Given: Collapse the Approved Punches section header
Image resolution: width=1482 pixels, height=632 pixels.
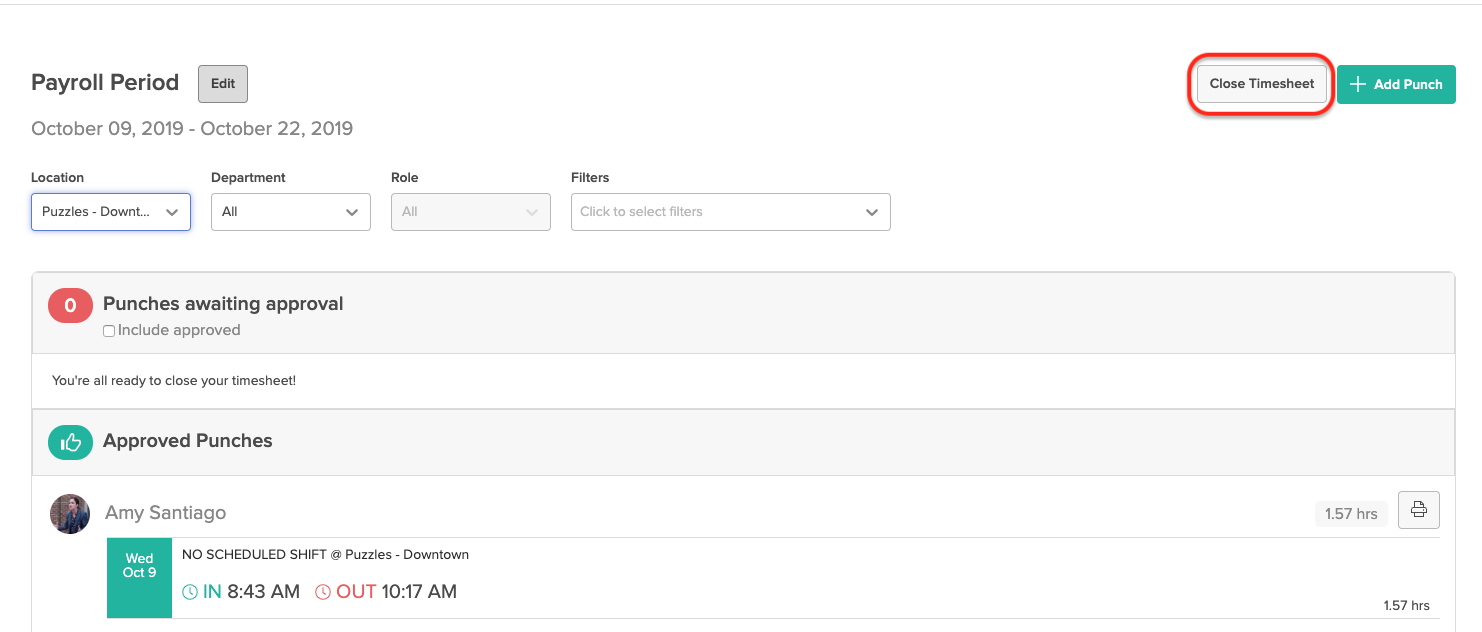Looking at the screenshot, I should (x=188, y=441).
